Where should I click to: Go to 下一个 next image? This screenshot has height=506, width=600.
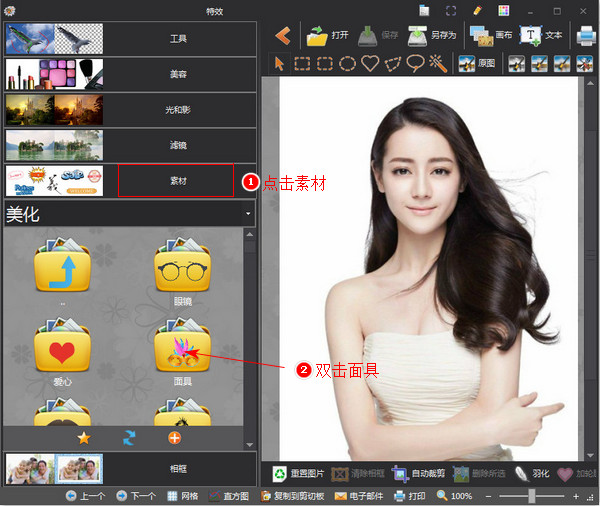point(136,496)
